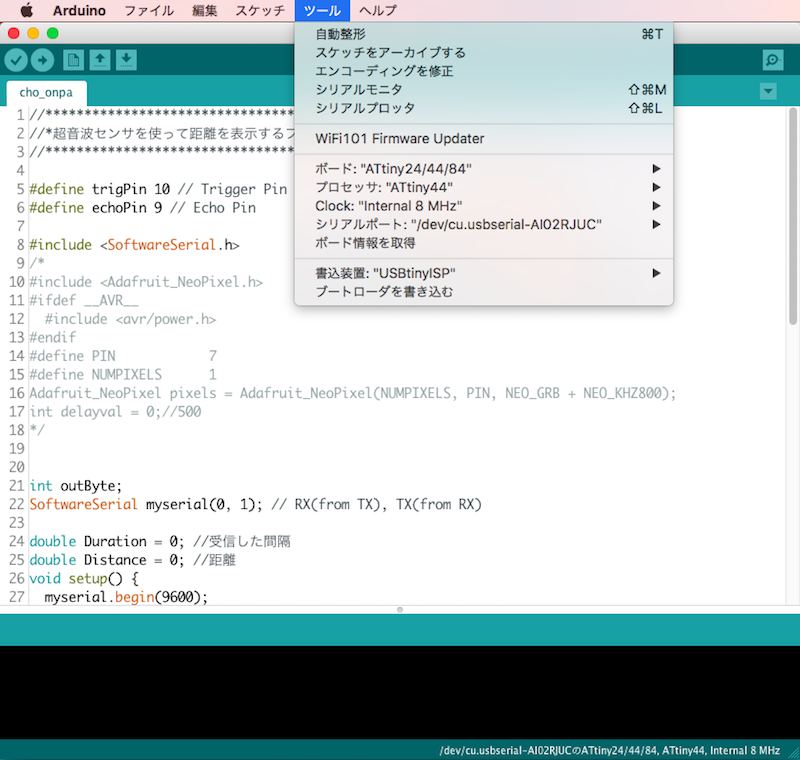Click the editor vertical scrollbar thumb
Screen dimensions: 800x760
(792, 216)
